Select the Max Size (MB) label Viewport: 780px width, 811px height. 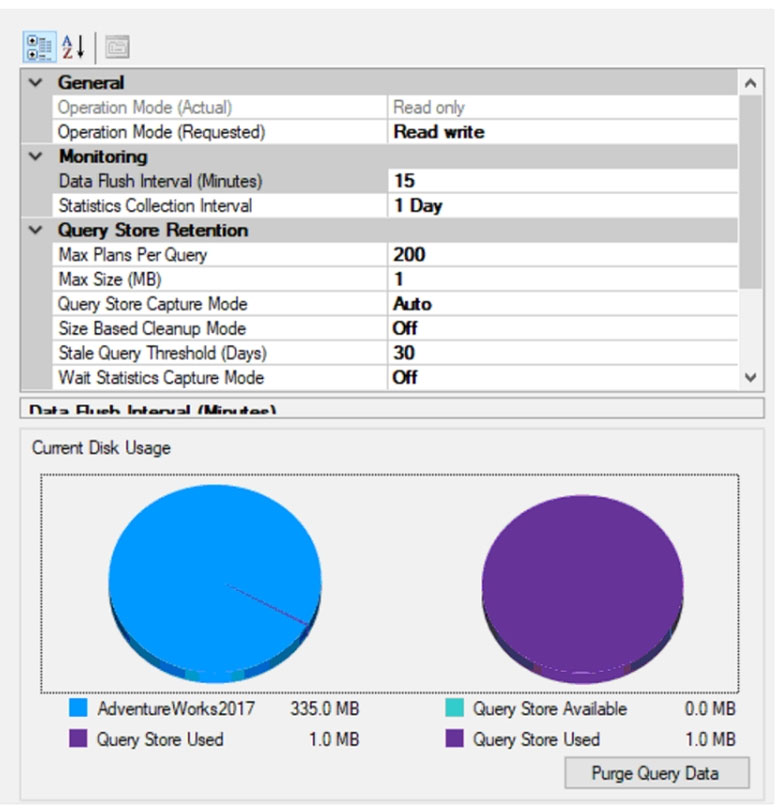(110, 279)
